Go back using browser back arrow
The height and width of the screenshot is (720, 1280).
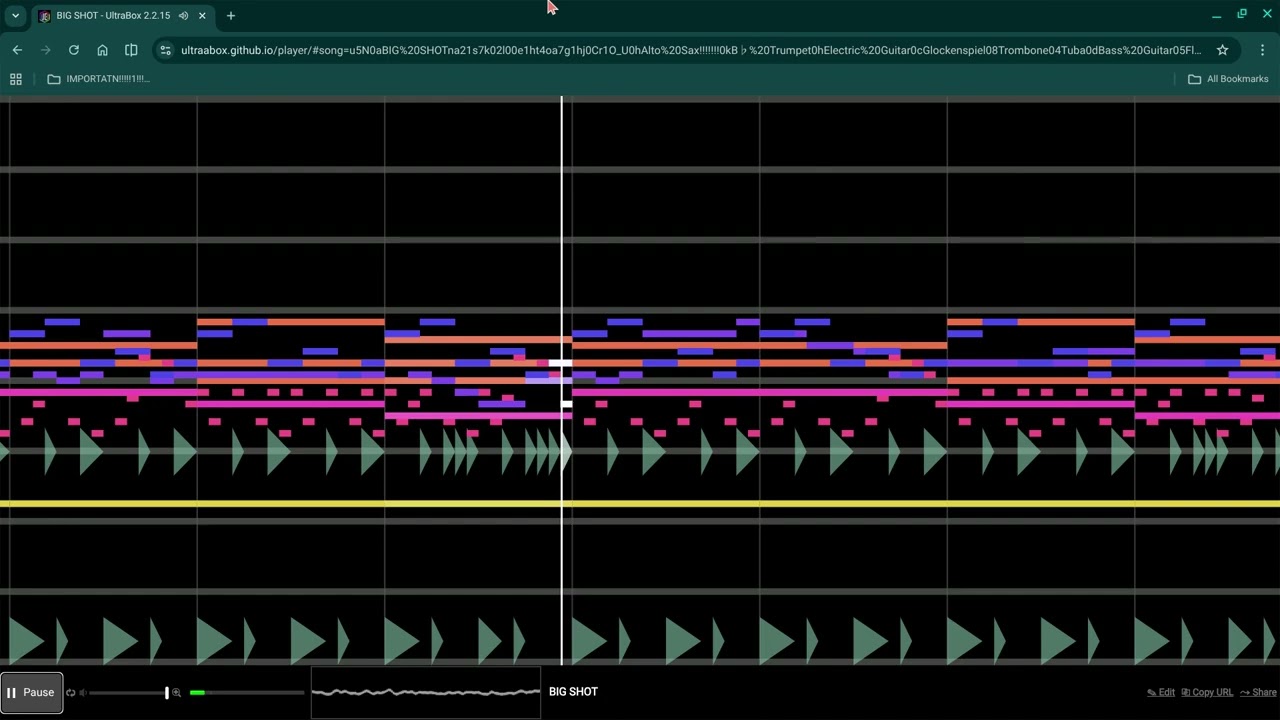(17, 50)
